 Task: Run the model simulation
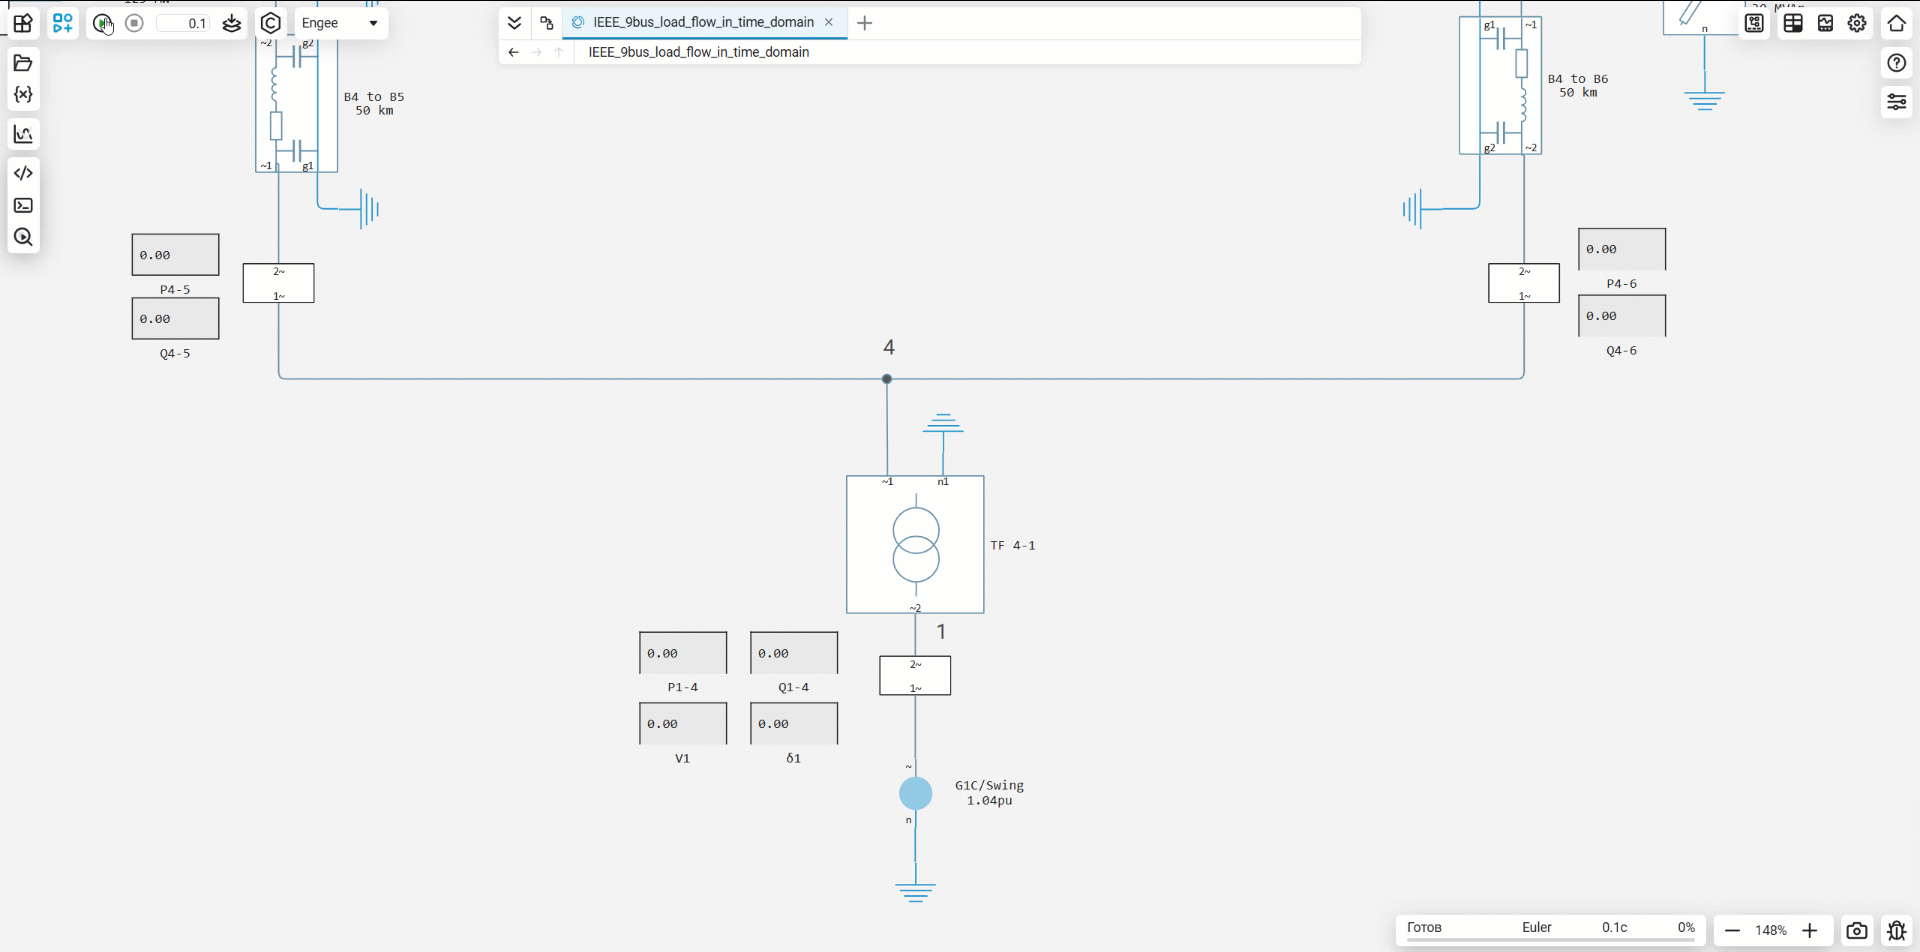(x=102, y=23)
